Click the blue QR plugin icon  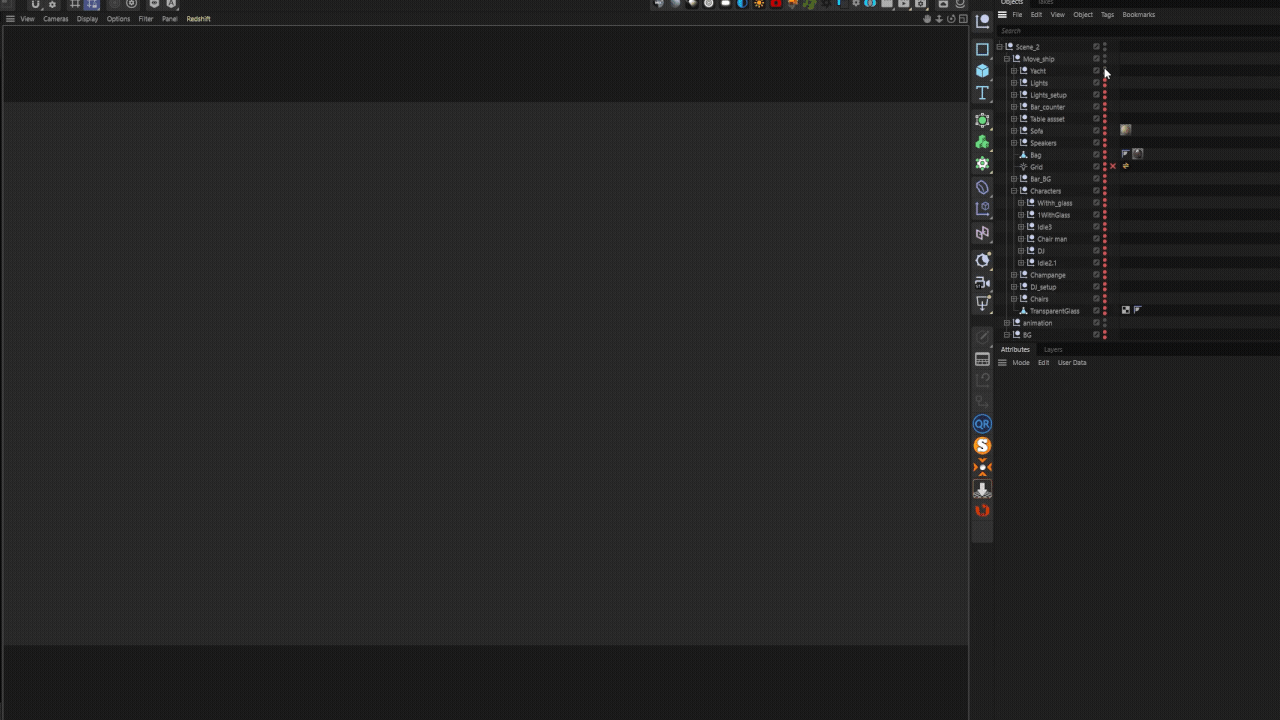tap(982, 424)
